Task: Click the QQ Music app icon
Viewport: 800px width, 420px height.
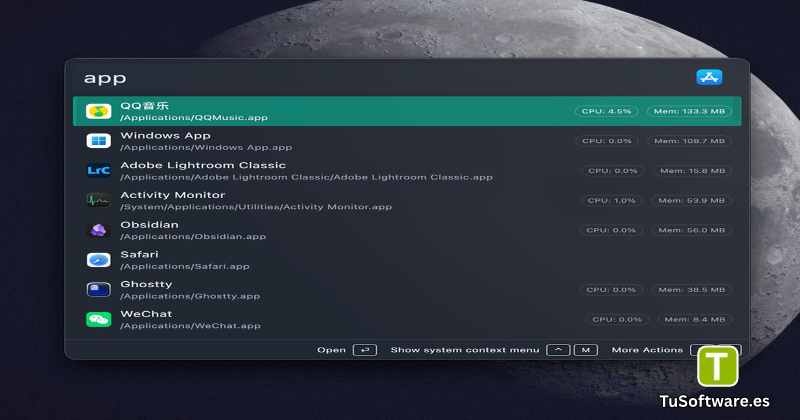Action: [x=98, y=111]
